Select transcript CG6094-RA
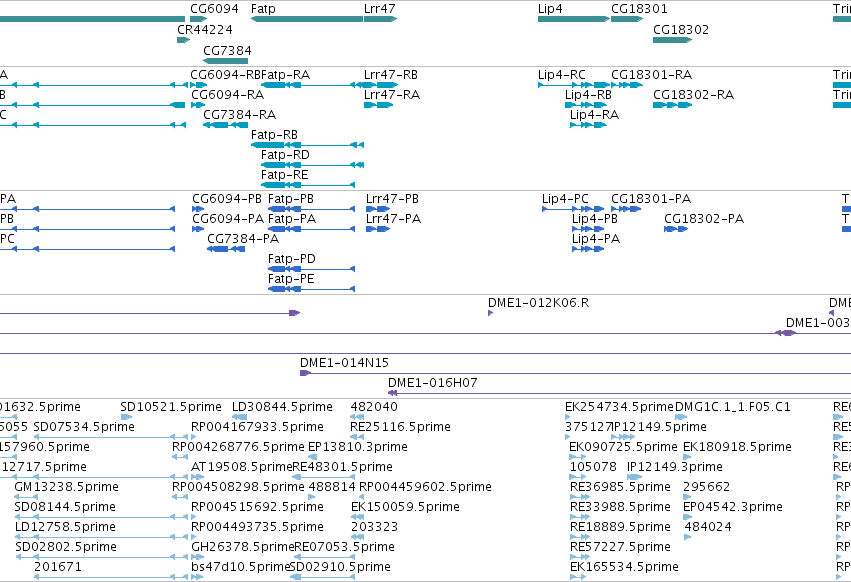851x582 pixels. (x=227, y=95)
